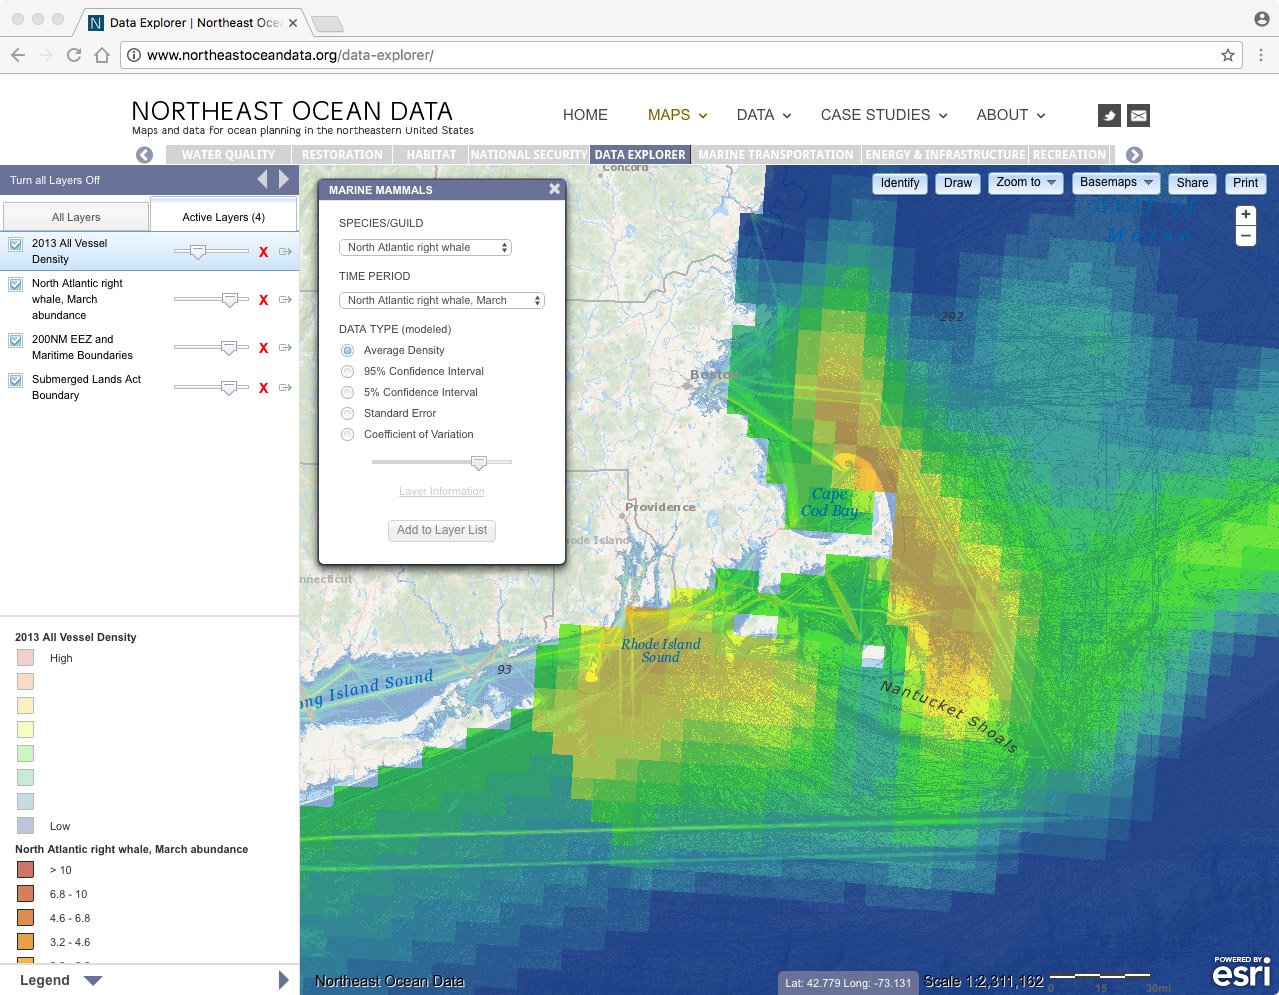Expand the CASE STUDIES menu
The width and height of the screenshot is (1279, 995).
[x=884, y=115]
